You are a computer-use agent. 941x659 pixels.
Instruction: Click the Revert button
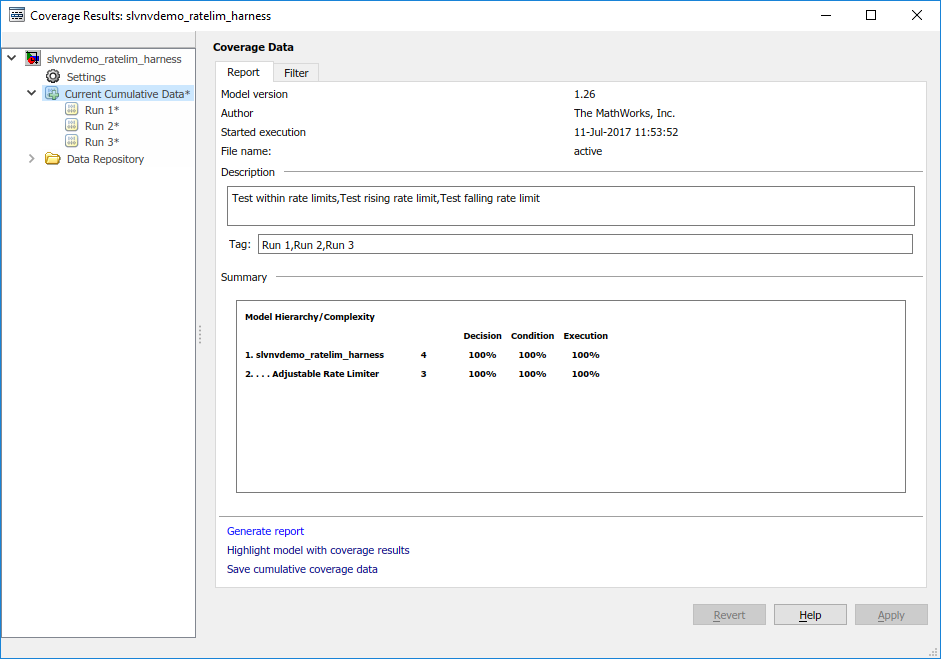pos(729,615)
